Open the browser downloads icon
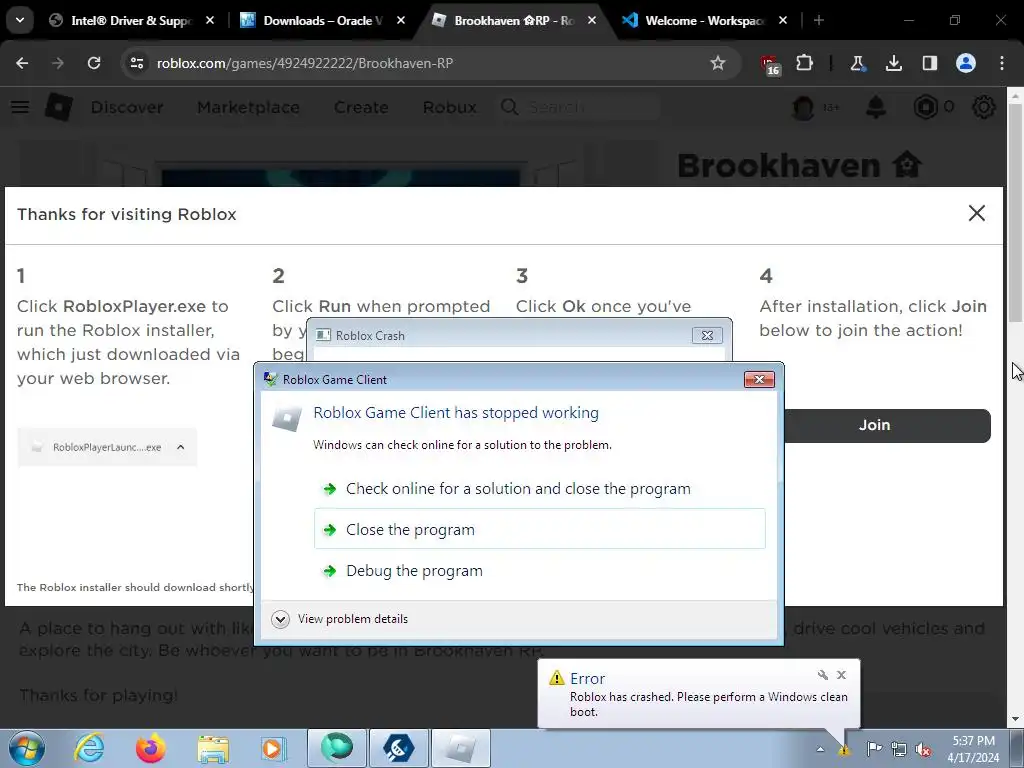The width and height of the screenshot is (1024, 768). click(x=893, y=63)
